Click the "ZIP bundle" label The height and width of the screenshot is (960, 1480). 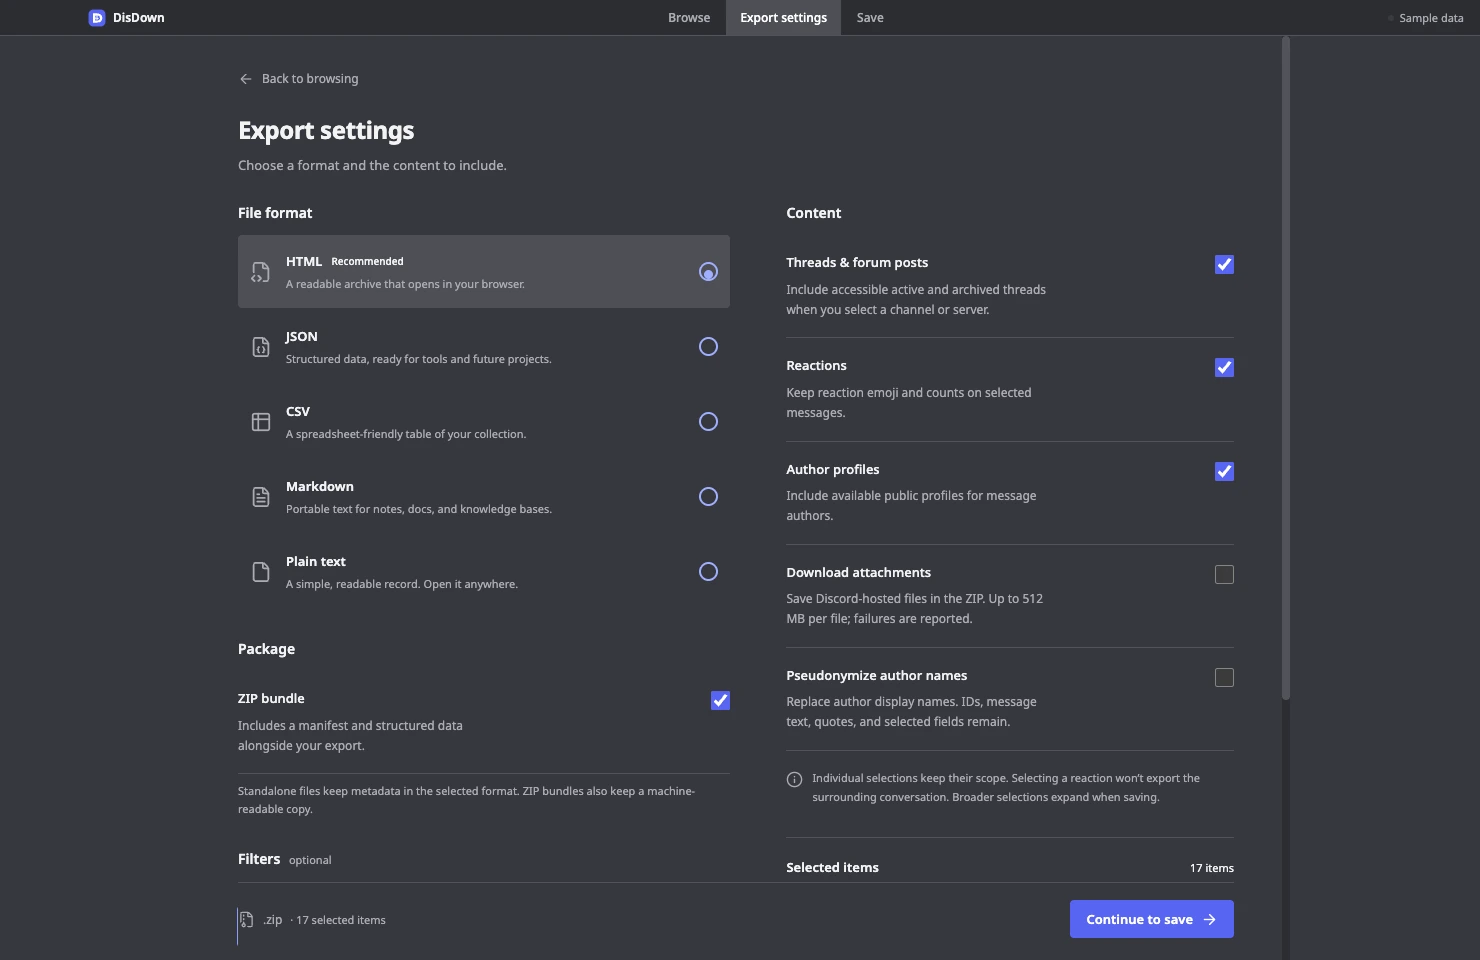click(271, 699)
